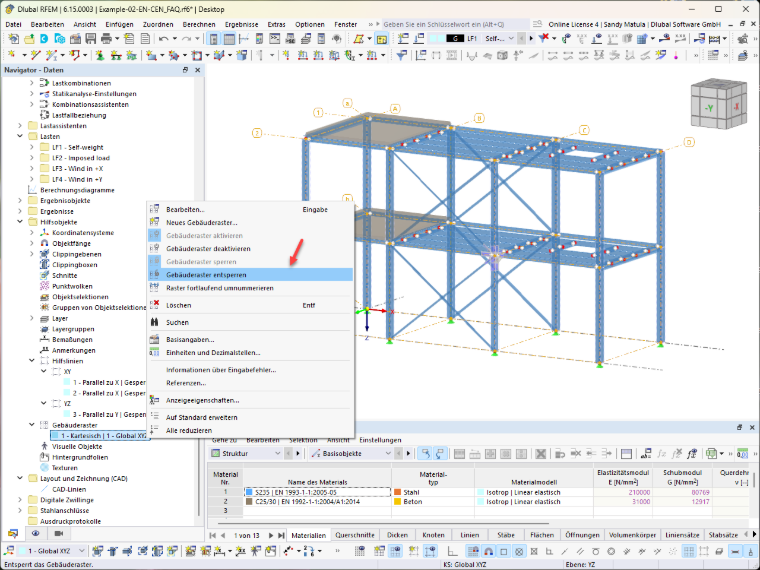Image resolution: width=760 pixels, height=570 pixels.
Task: Click the Print icon in toolbar
Action: (x=106, y=39)
